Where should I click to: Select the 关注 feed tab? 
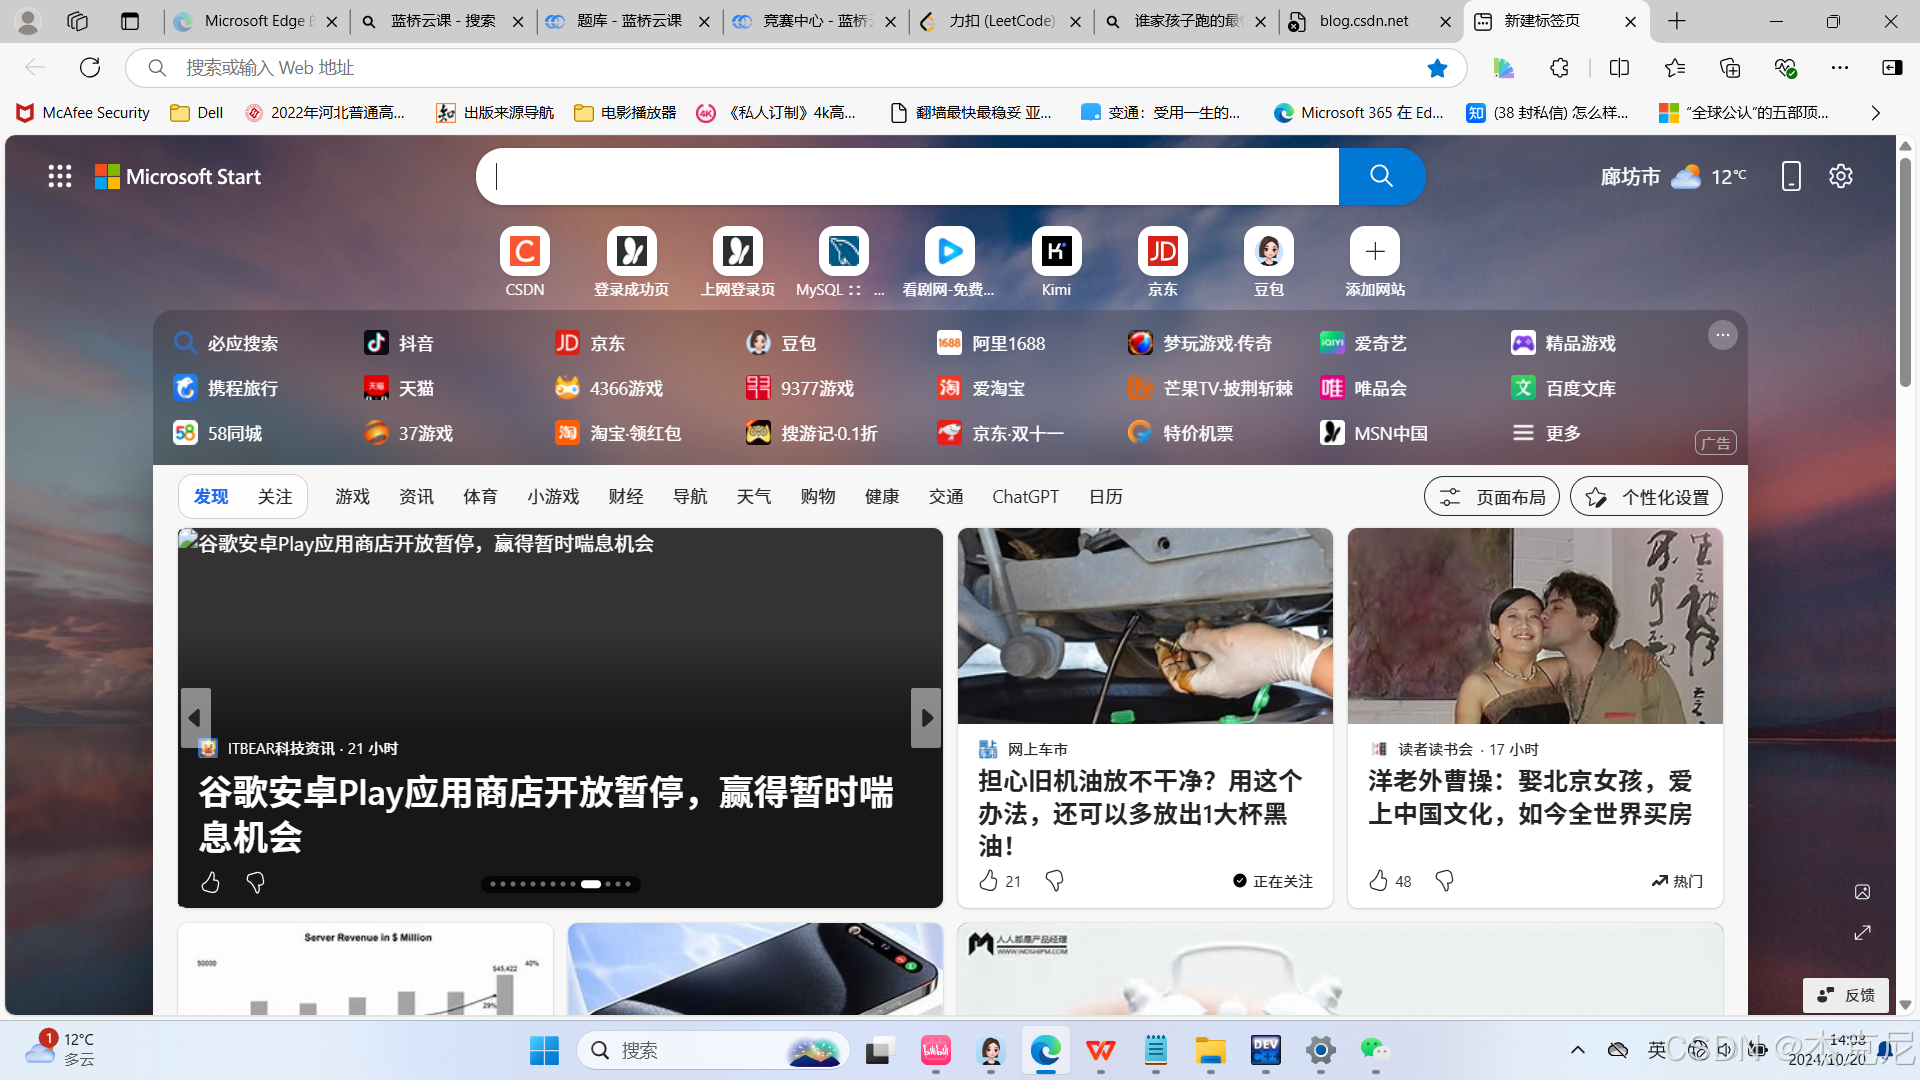pos(274,497)
